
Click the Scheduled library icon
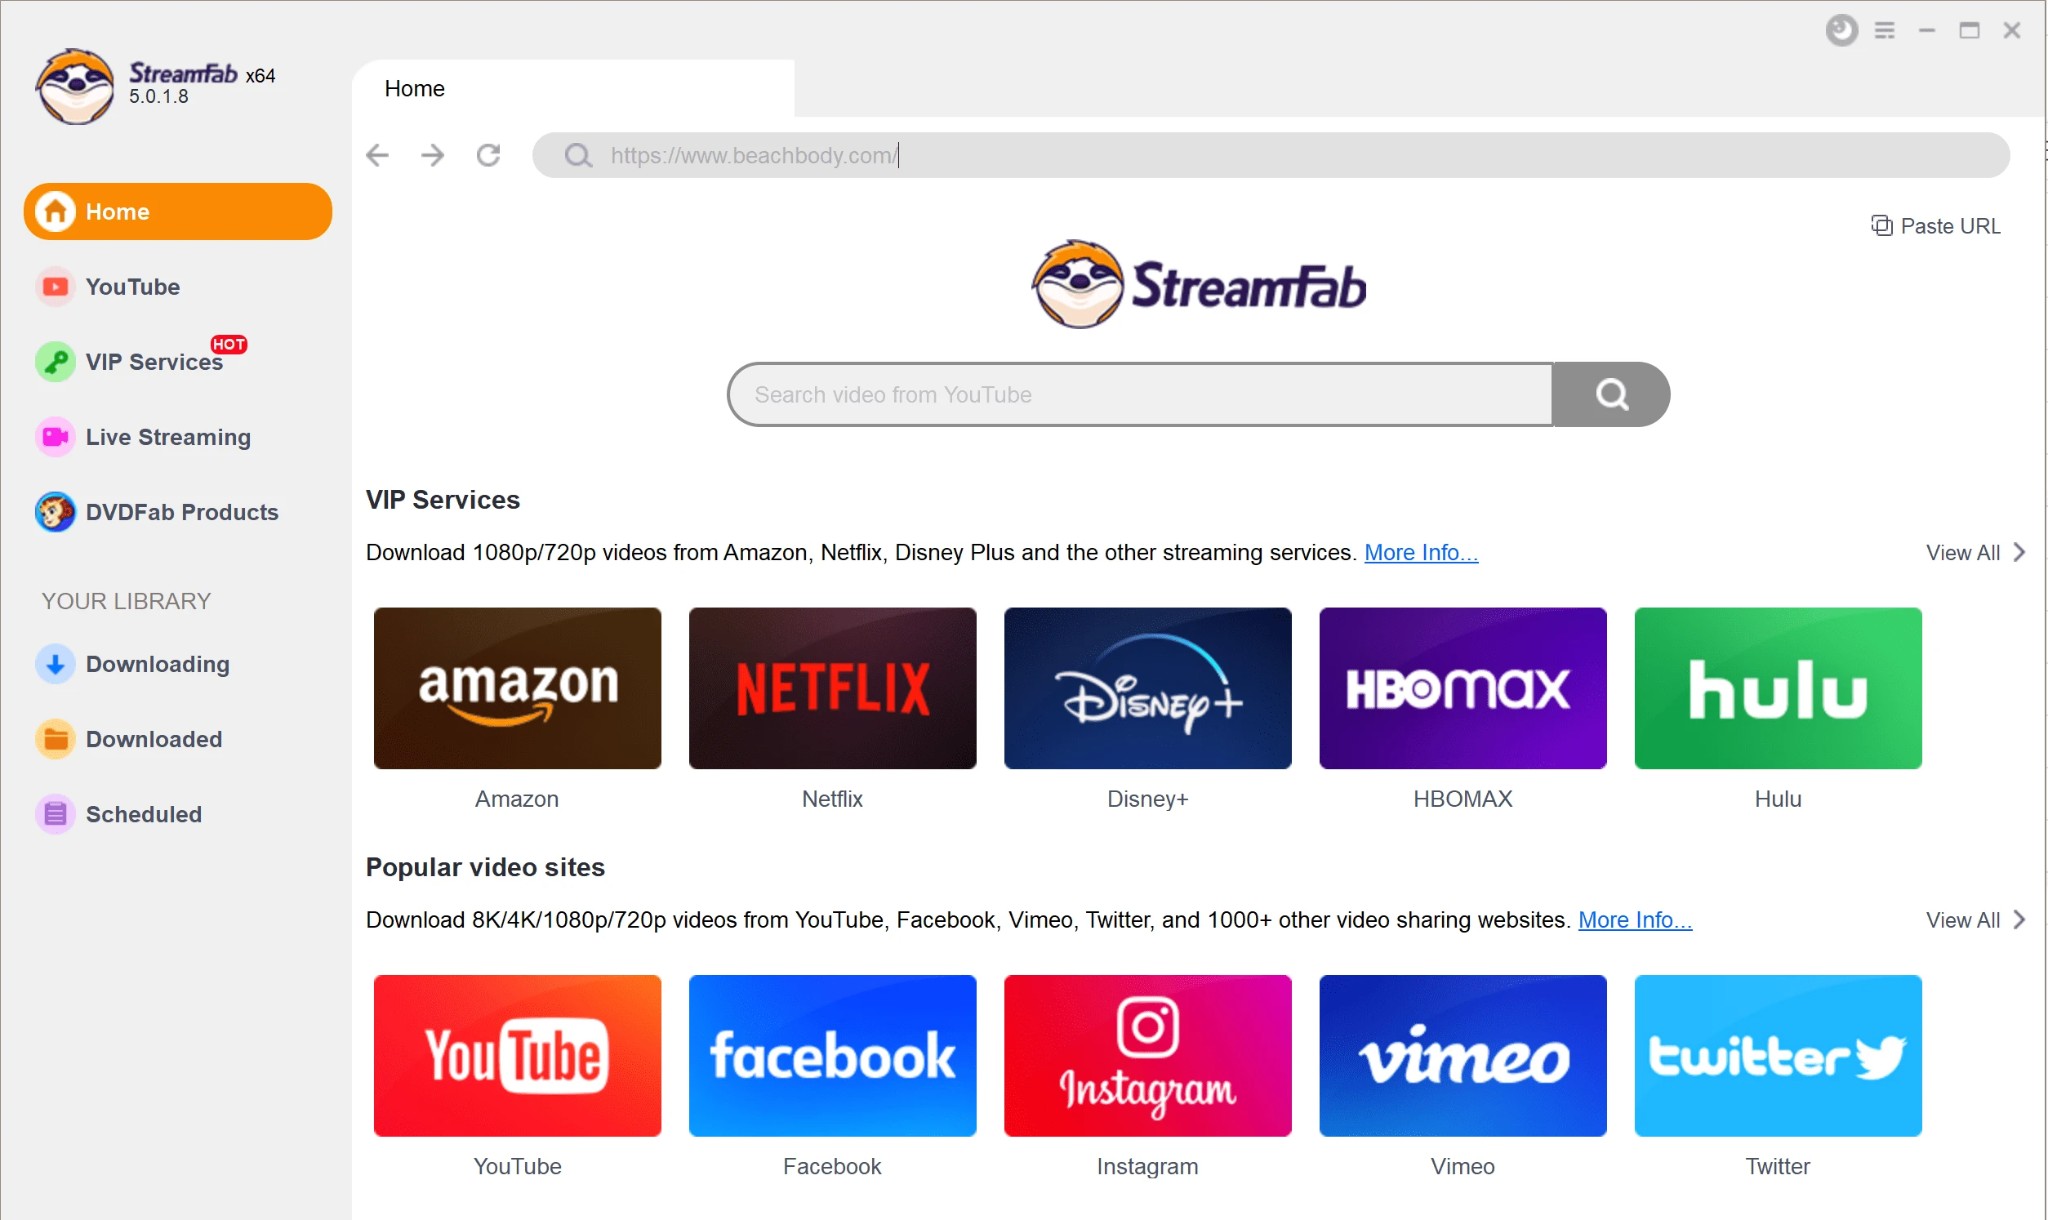click(54, 813)
